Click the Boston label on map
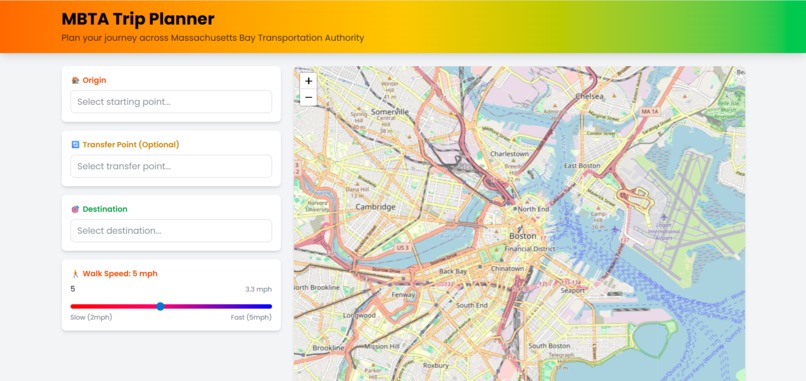The height and width of the screenshot is (381, 806). point(522,236)
